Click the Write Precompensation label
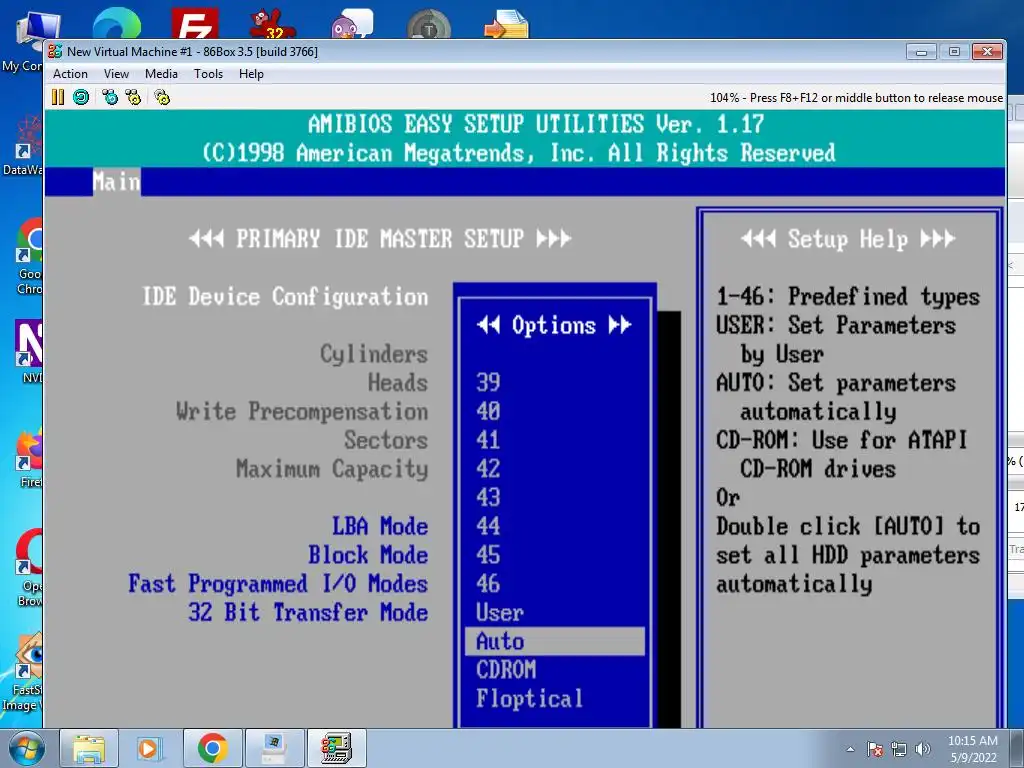The image size is (1024, 768). pyautogui.click(x=302, y=411)
